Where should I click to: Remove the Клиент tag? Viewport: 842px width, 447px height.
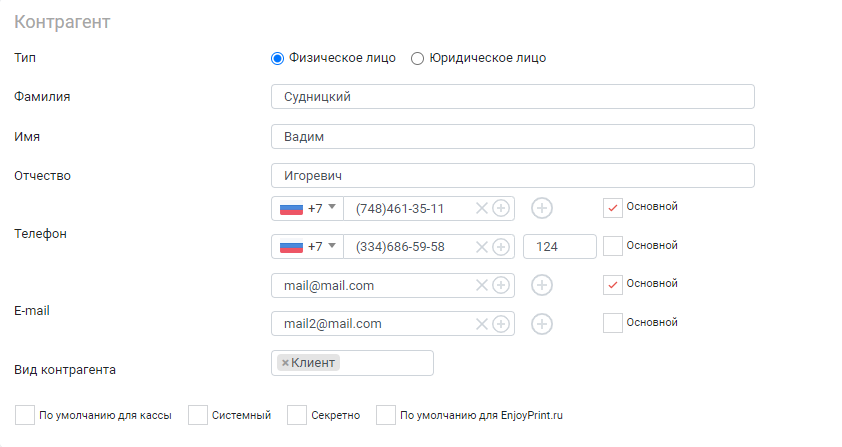(x=285, y=363)
